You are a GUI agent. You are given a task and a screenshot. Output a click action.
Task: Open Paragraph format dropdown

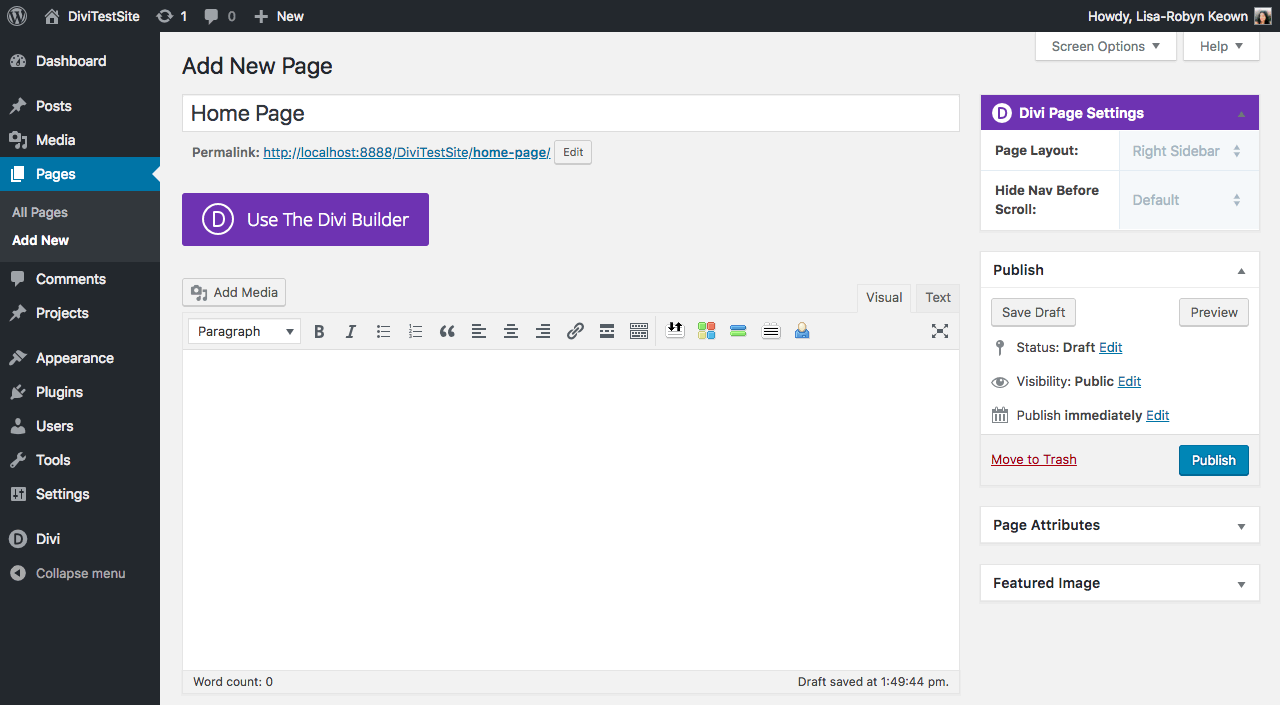point(244,331)
